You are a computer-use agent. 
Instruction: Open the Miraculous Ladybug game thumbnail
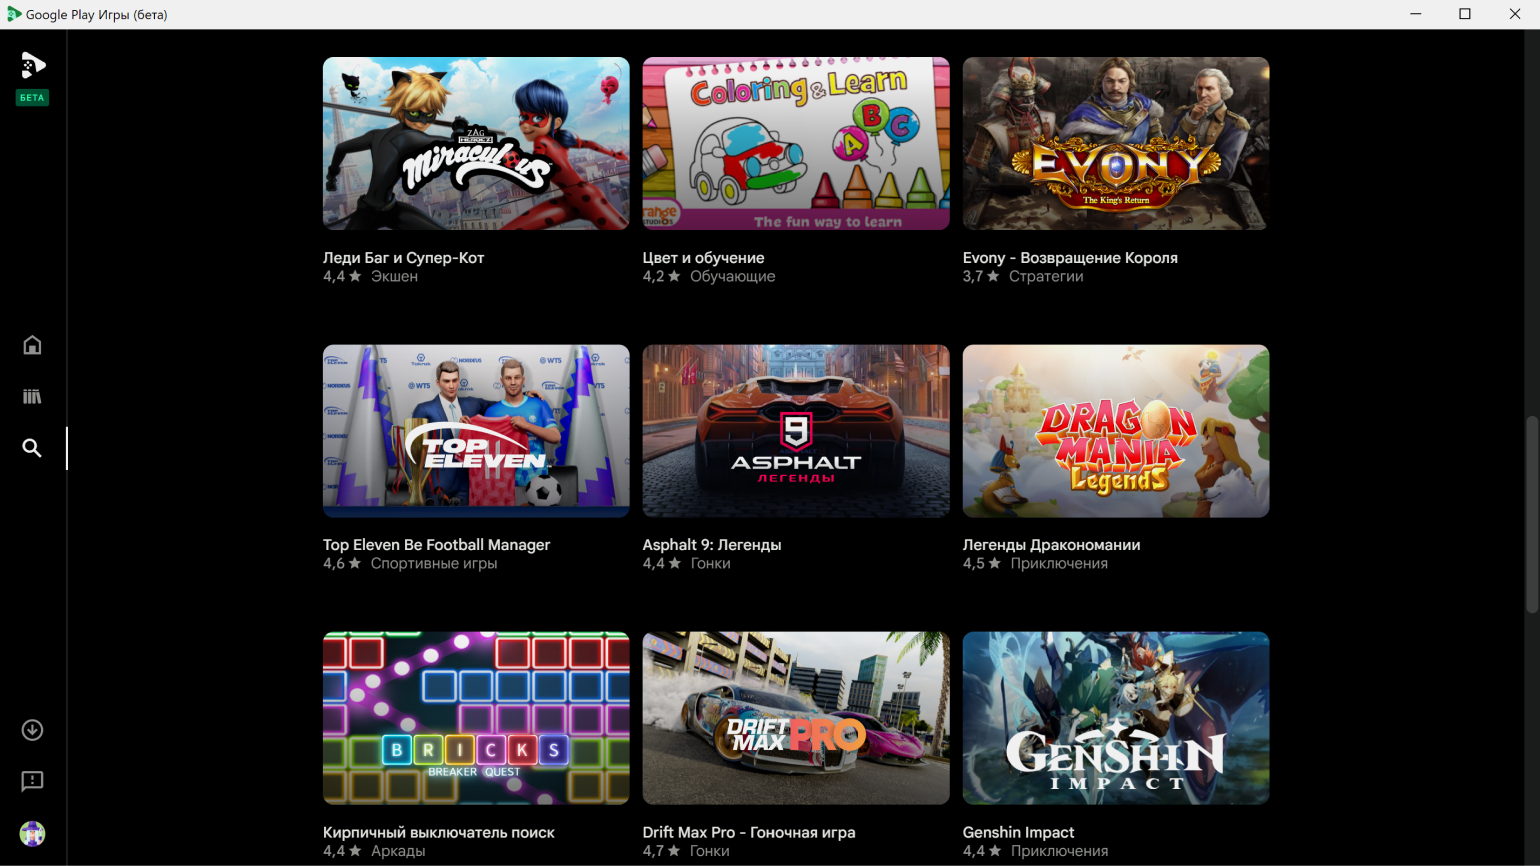tap(476, 143)
